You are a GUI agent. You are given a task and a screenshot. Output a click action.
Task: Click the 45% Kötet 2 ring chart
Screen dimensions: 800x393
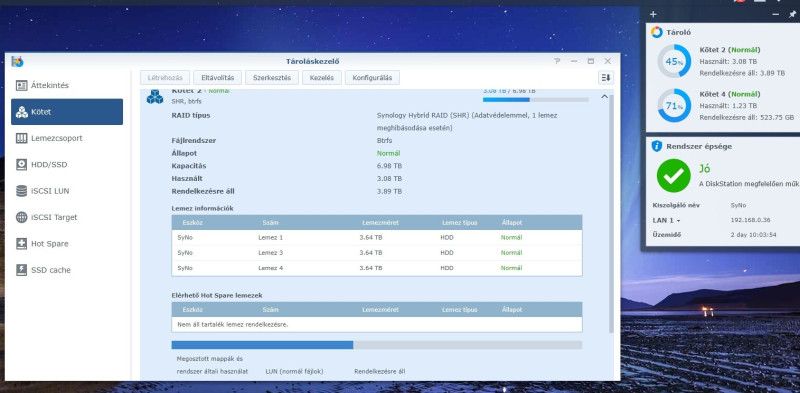[674, 62]
